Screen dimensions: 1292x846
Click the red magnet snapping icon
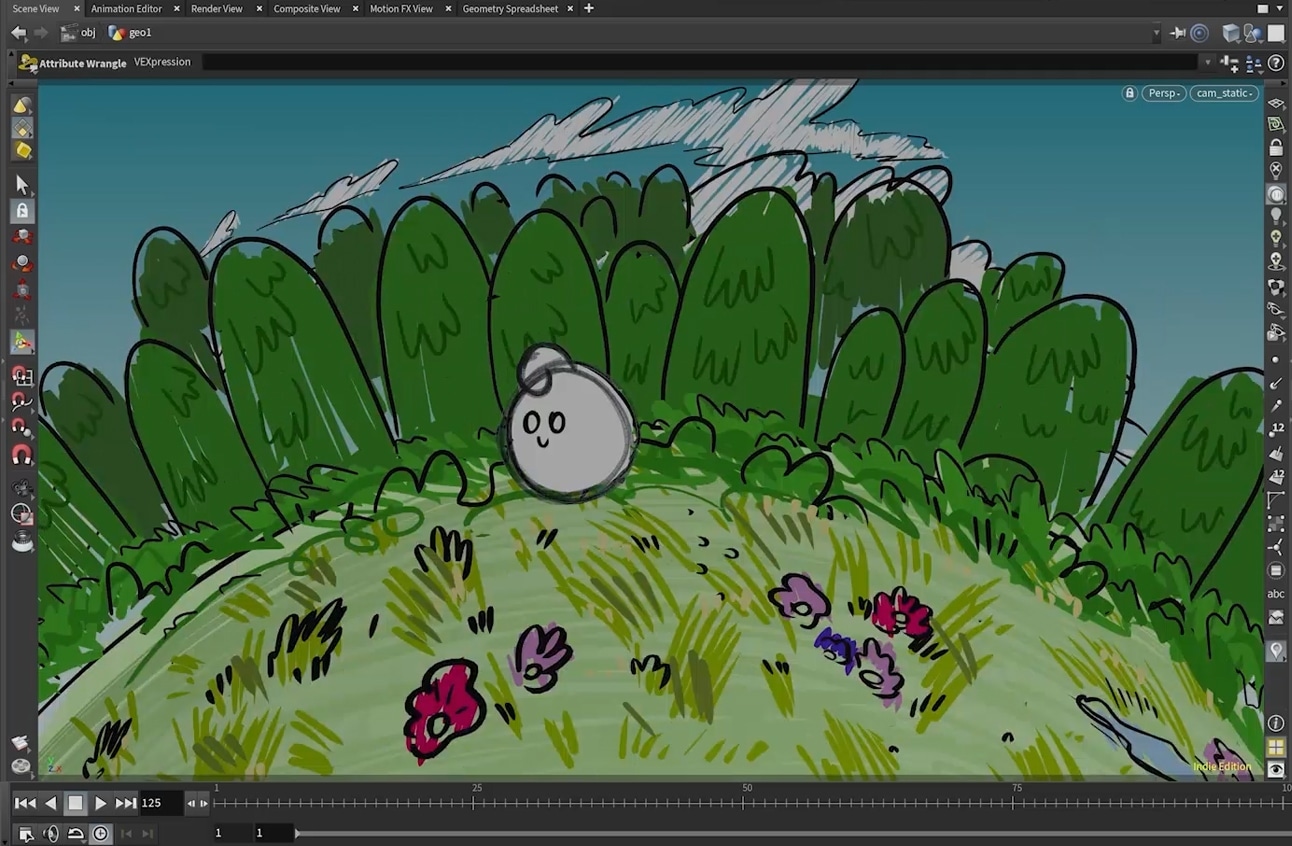[22, 455]
